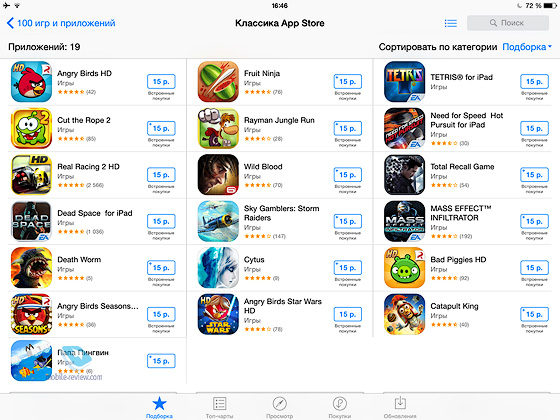
Task: Click the Поиск search field
Action: (508, 23)
